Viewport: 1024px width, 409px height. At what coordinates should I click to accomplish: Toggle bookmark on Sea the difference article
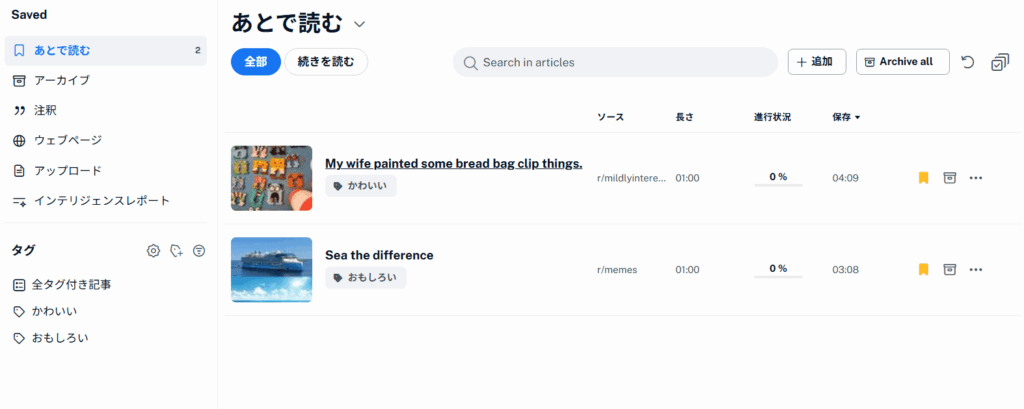point(923,269)
